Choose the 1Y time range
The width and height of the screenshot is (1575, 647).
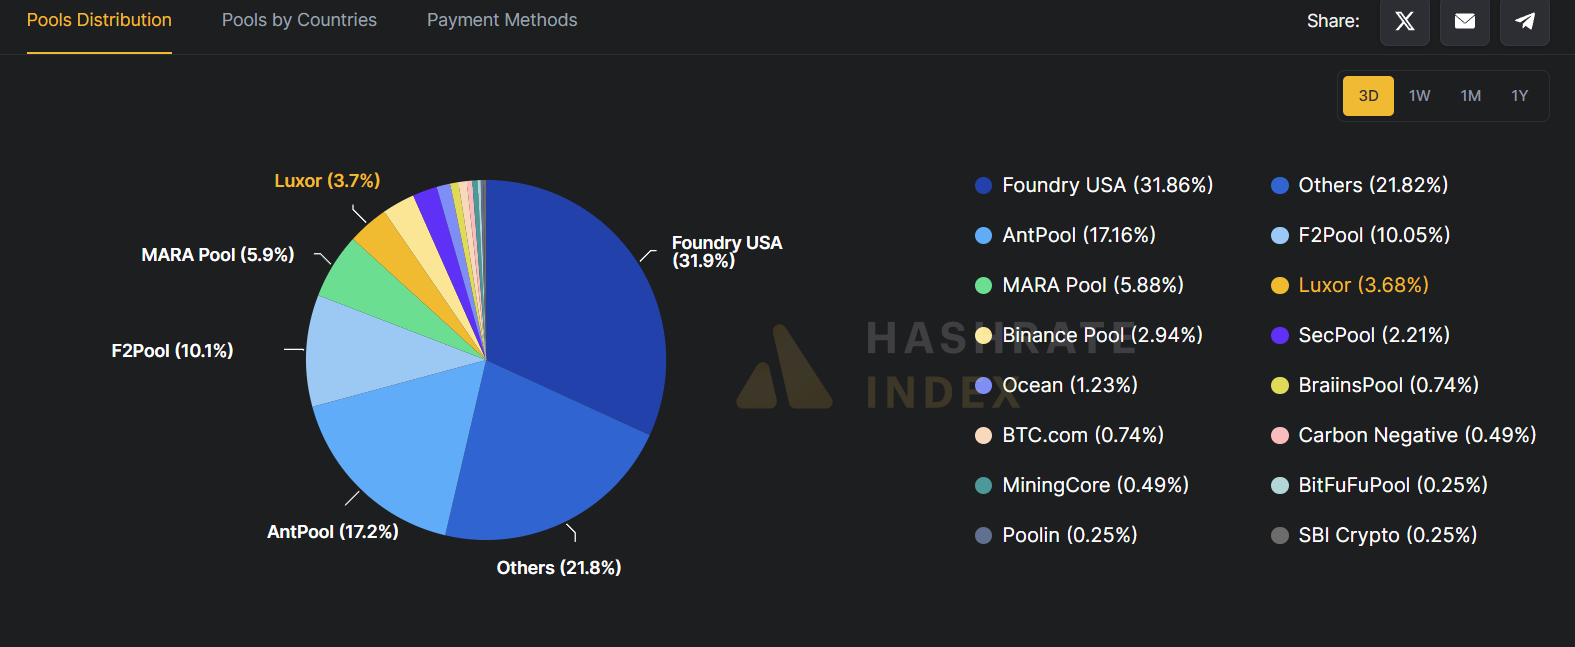tap(1519, 96)
